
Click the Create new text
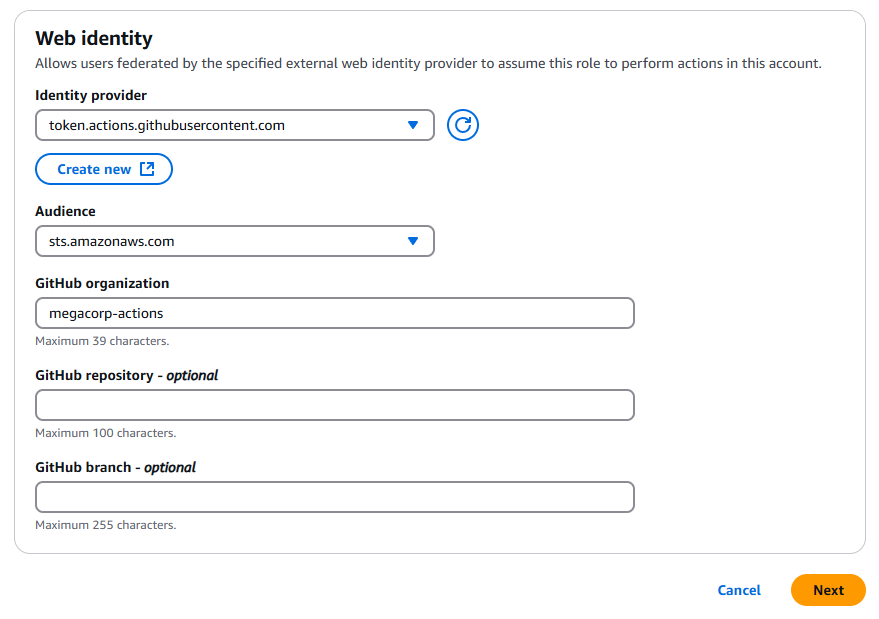tap(94, 169)
